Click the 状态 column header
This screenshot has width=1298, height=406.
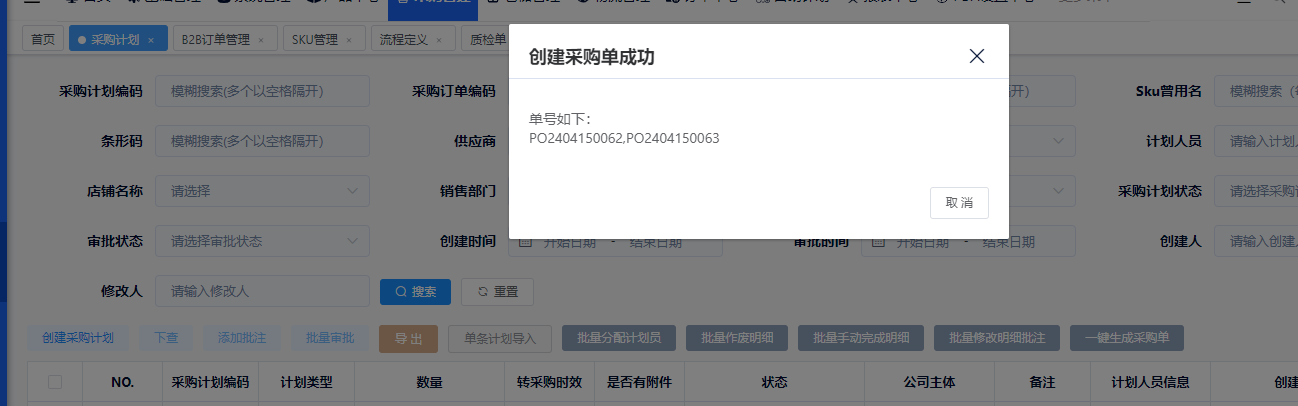pos(775,383)
